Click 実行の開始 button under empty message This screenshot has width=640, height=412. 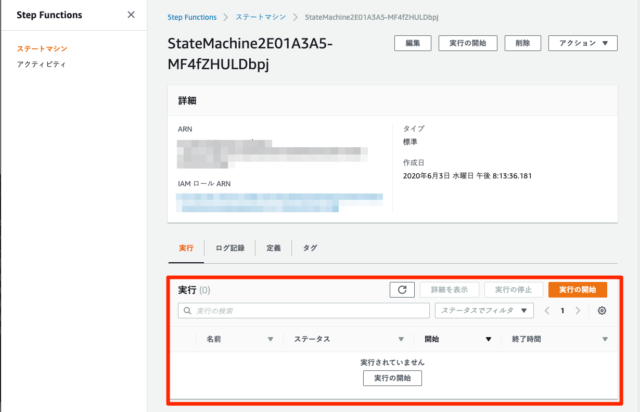(x=392, y=378)
